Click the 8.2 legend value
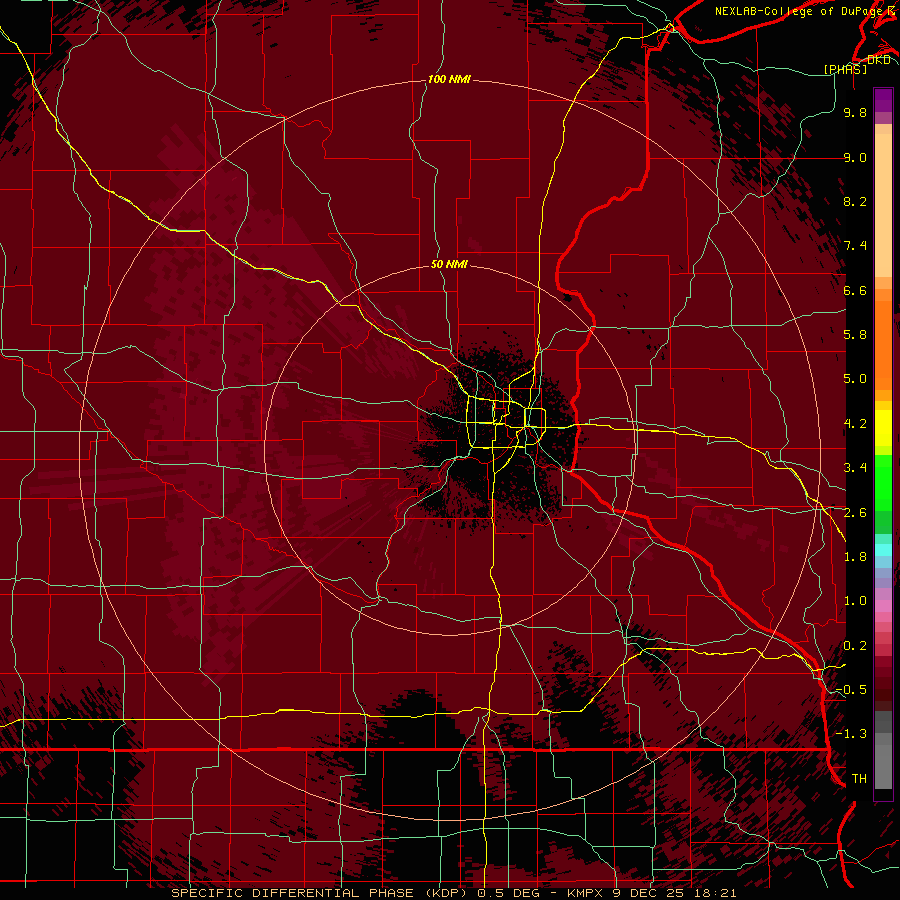Image resolution: width=900 pixels, height=900 pixels. point(855,201)
